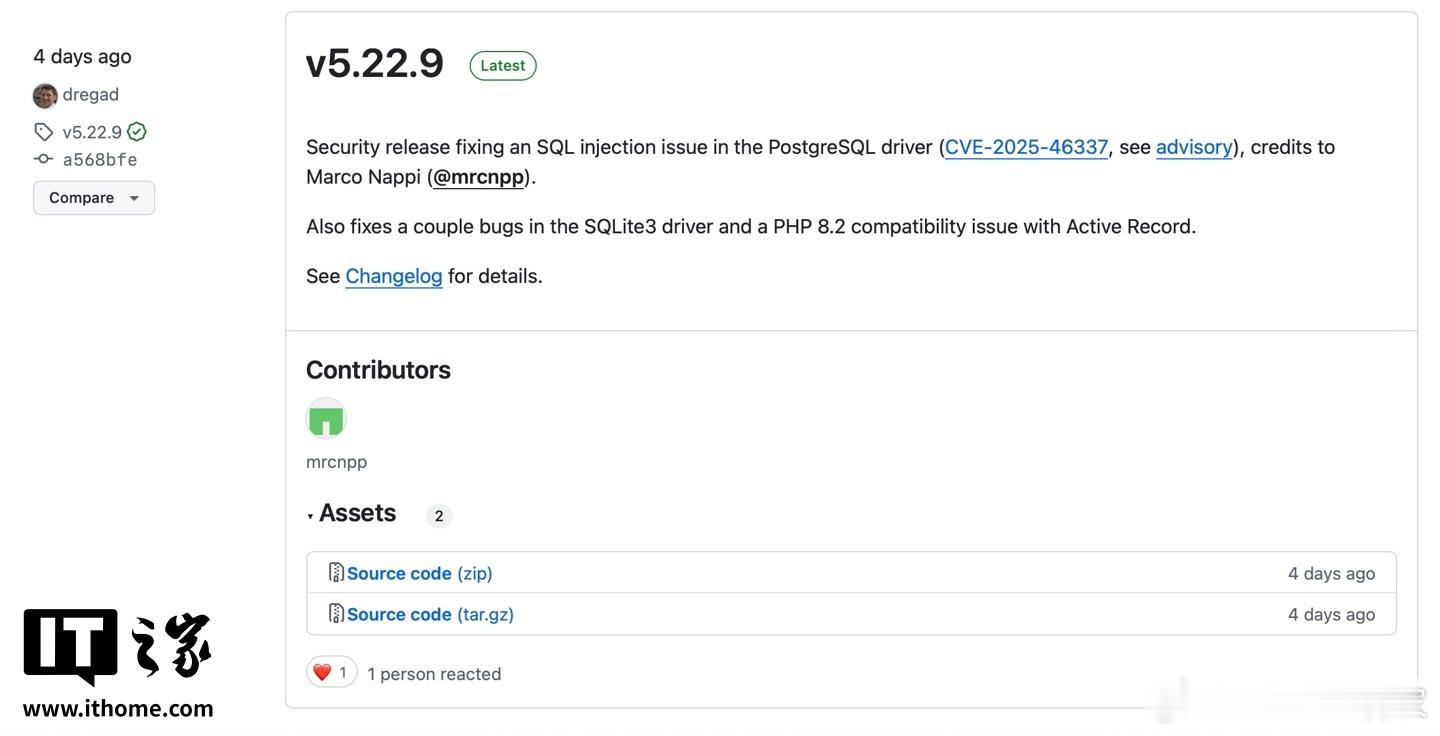Click the tar.gz file icon
The height and width of the screenshot is (736, 1440).
tap(336, 614)
